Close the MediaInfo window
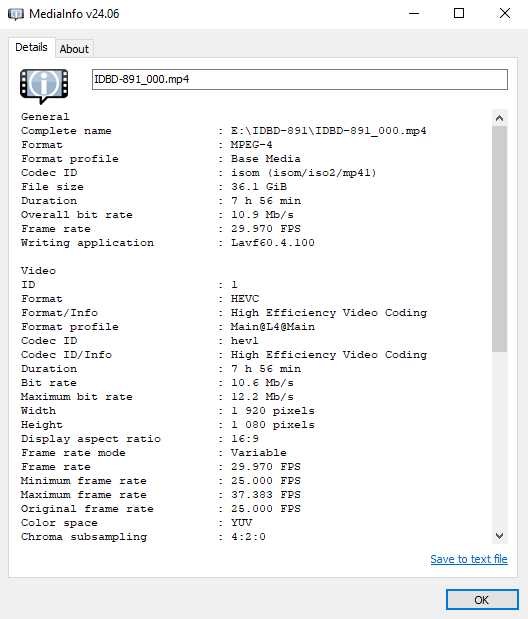The height and width of the screenshot is (619, 528). (505, 14)
